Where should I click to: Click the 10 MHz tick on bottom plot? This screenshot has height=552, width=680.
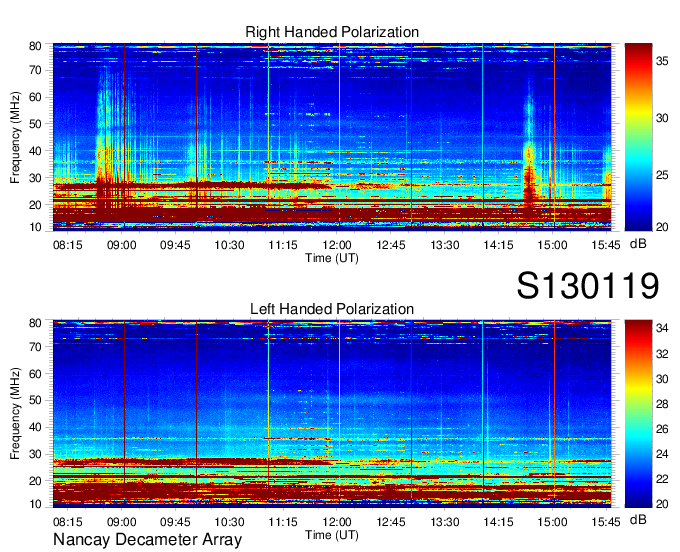tap(35, 504)
